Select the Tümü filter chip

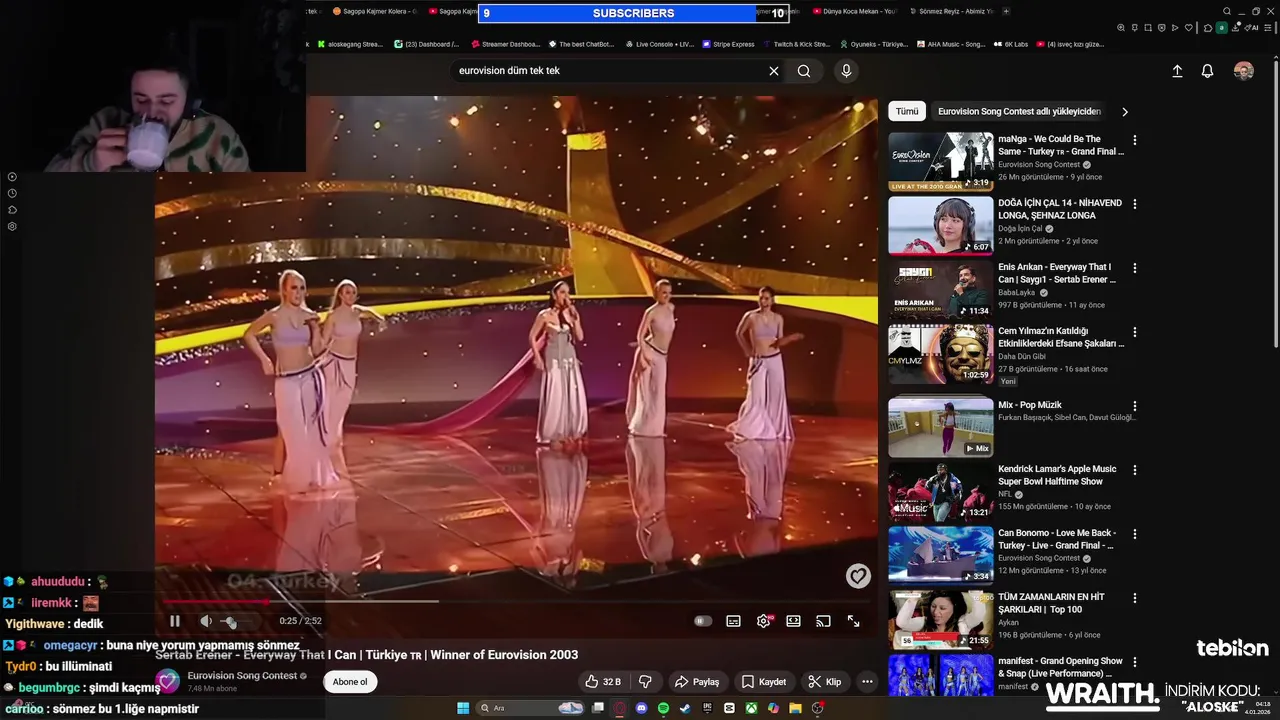point(907,112)
